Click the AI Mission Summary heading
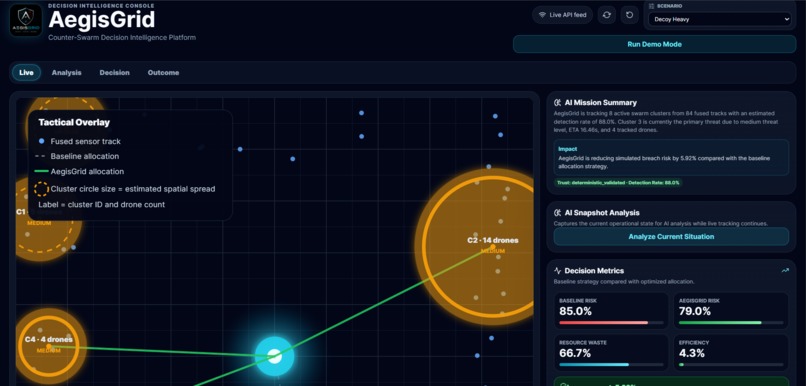 [x=600, y=102]
